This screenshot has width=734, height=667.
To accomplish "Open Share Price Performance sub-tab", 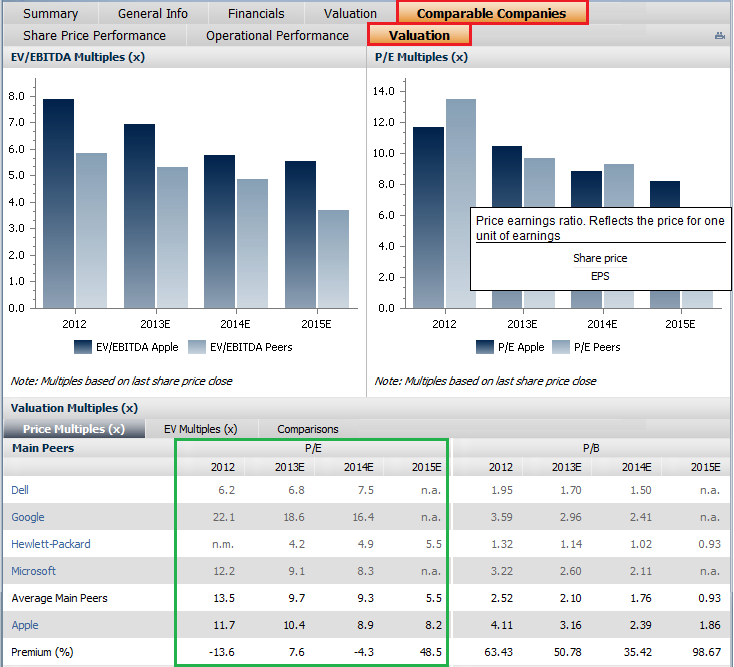I will point(95,36).
